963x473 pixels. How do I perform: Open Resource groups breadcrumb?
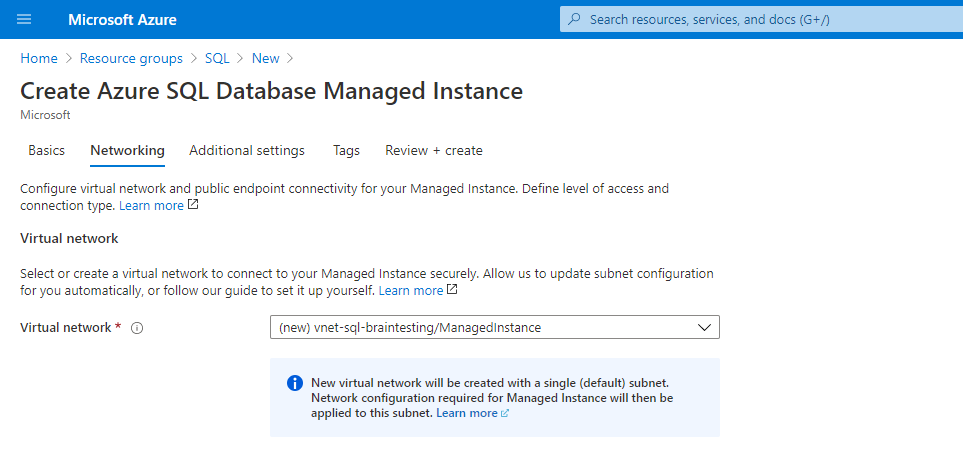tap(131, 58)
